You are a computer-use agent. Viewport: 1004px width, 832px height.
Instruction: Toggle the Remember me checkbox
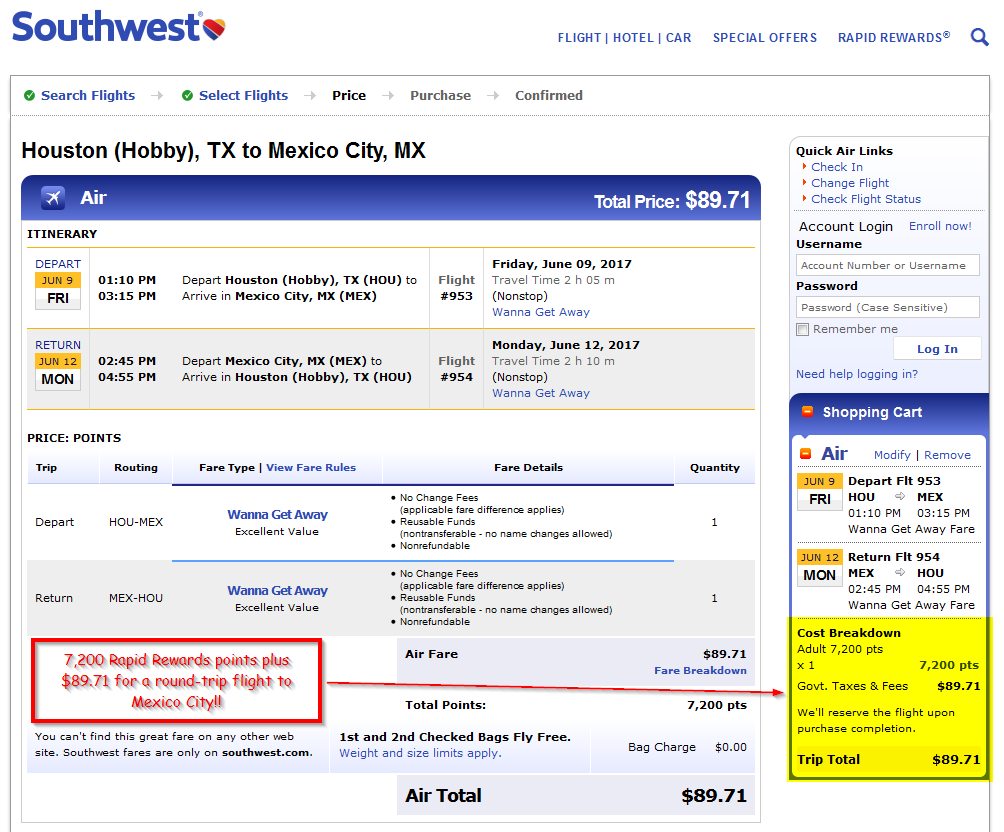[x=802, y=329]
